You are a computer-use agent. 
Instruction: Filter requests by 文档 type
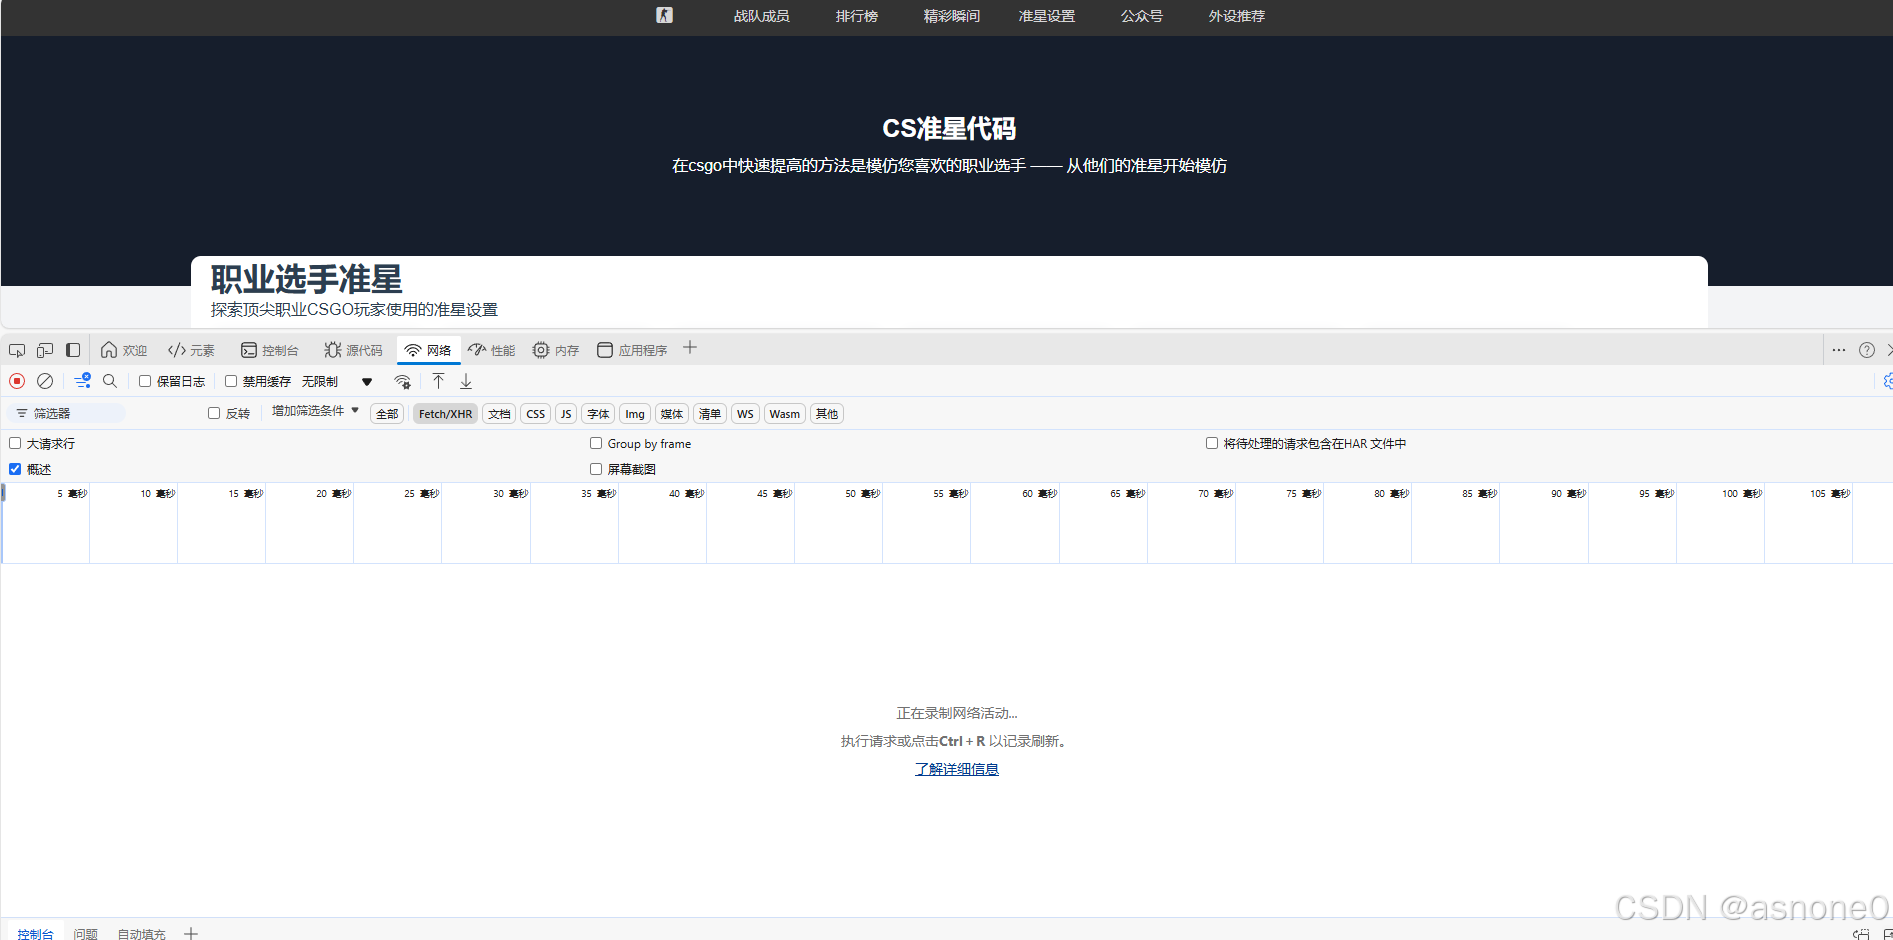pyautogui.click(x=499, y=414)
